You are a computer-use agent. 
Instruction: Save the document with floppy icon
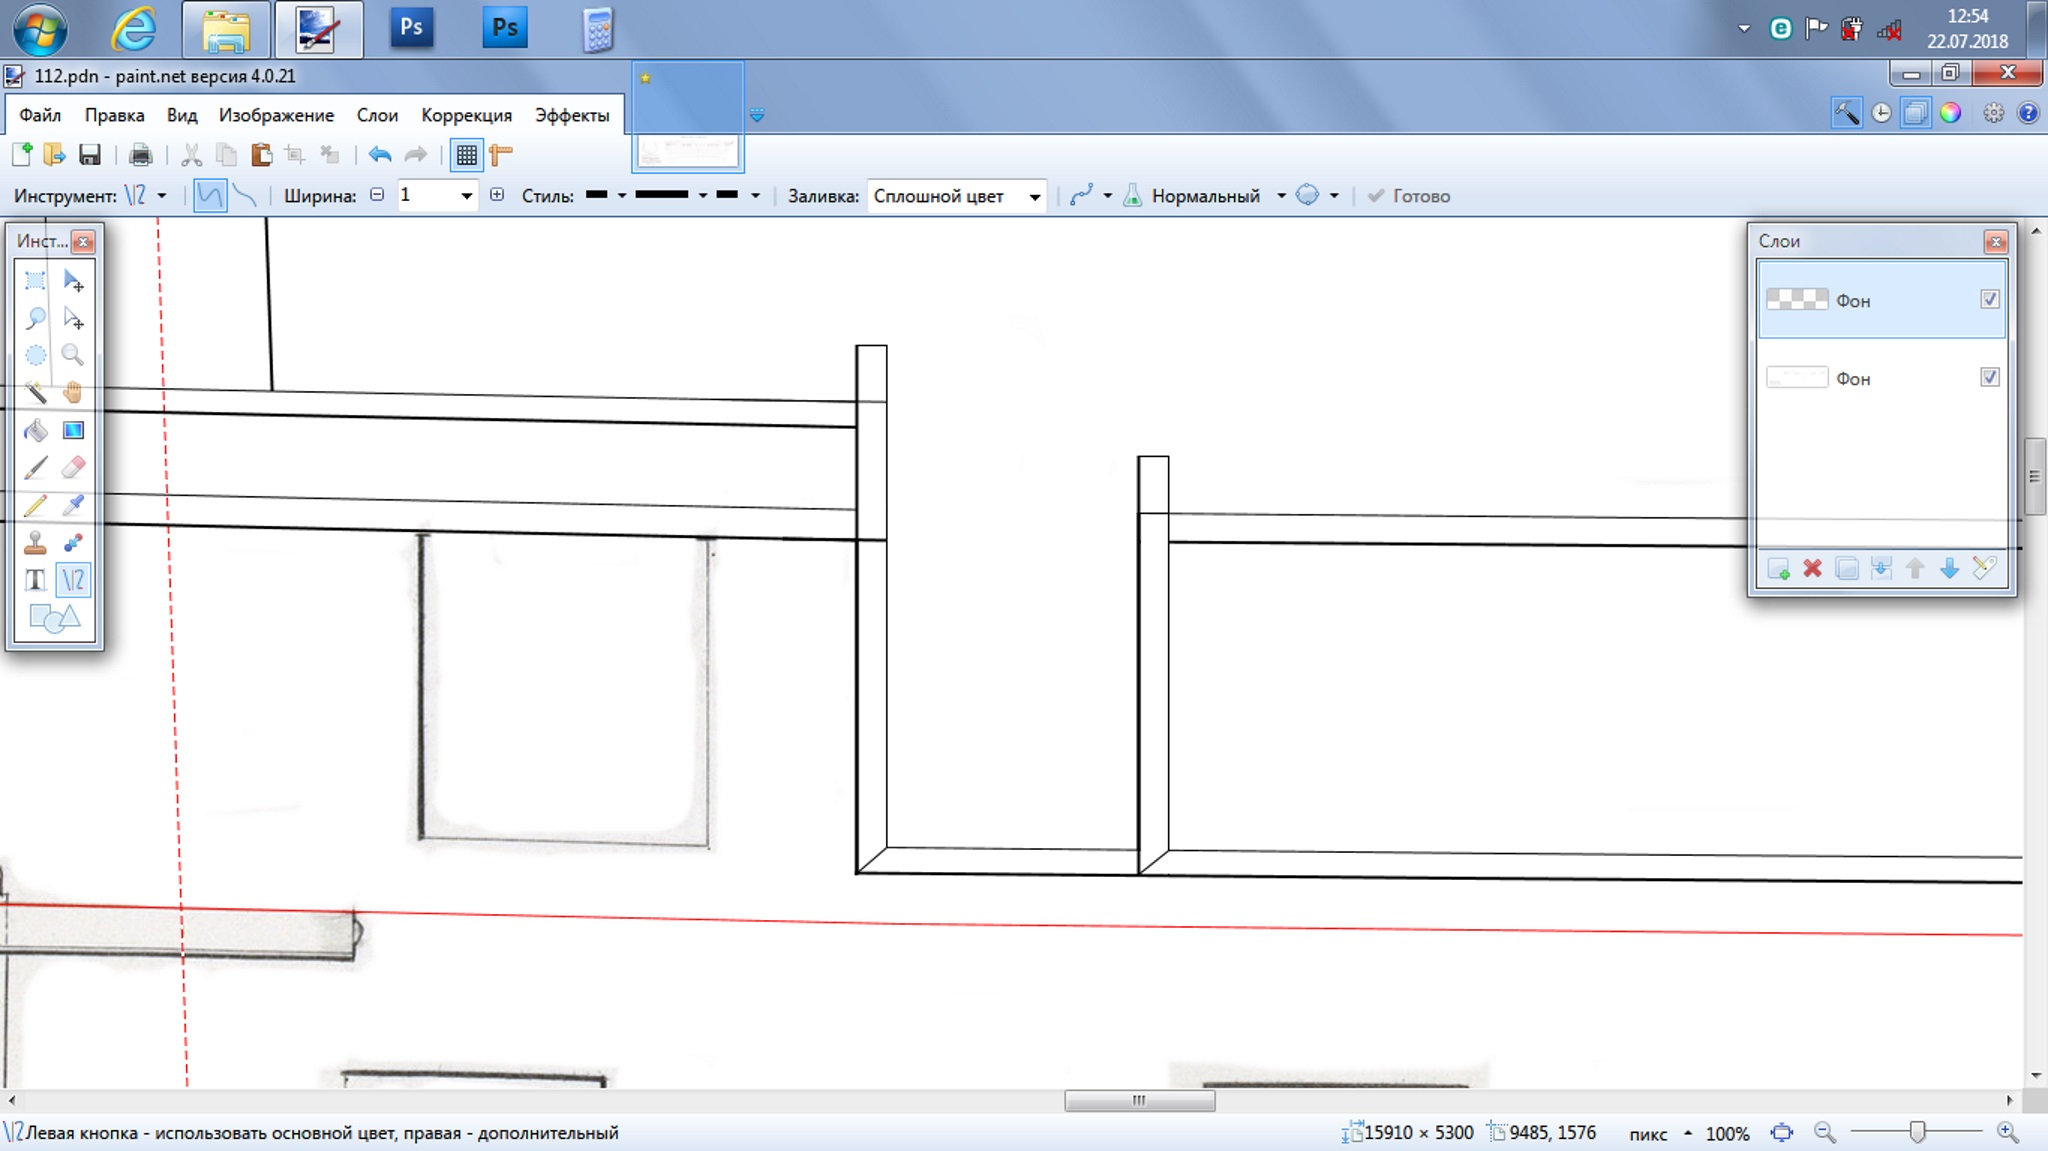point(90,154)
